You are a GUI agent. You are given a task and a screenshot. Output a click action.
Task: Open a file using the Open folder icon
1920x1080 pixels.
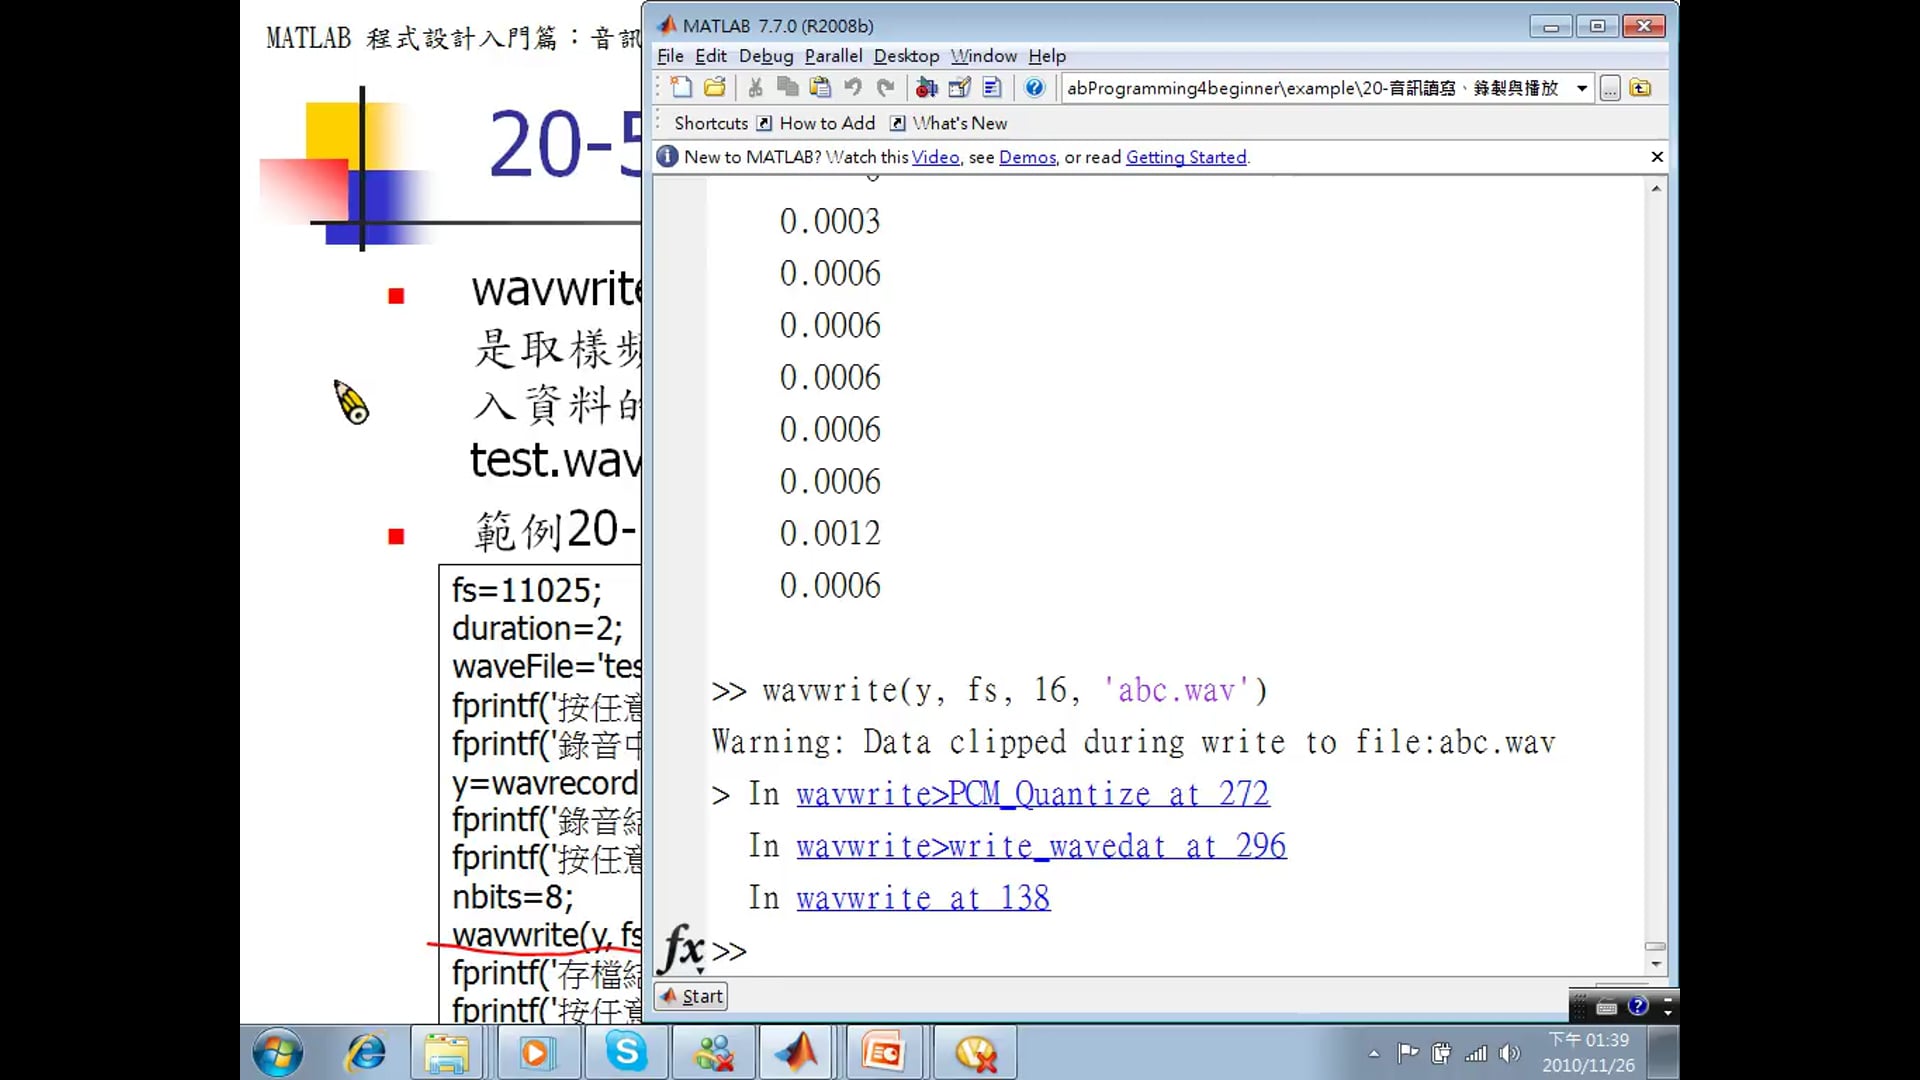click(x=714, y=88)
